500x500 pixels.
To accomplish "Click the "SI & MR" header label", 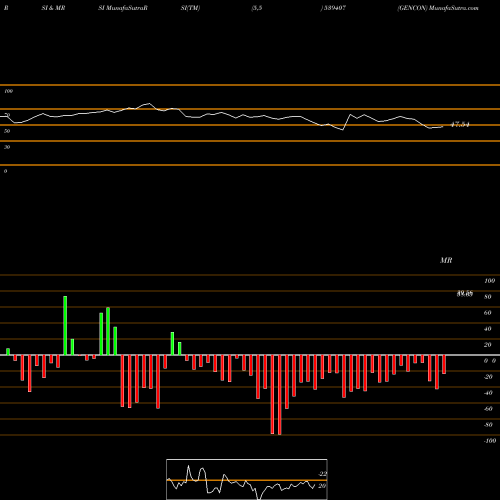I will (53, 8).
